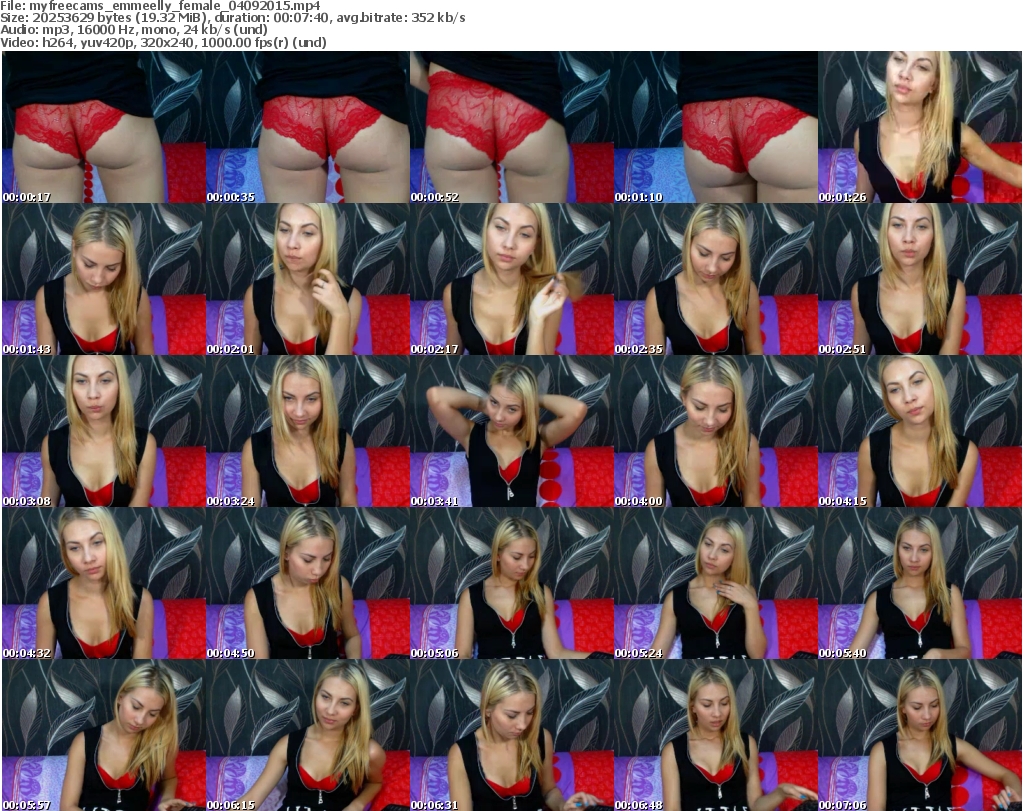This screenshot has height=811, width=1024.
Task: Select the frame at 00:04:00
Action: pos(716,432)
